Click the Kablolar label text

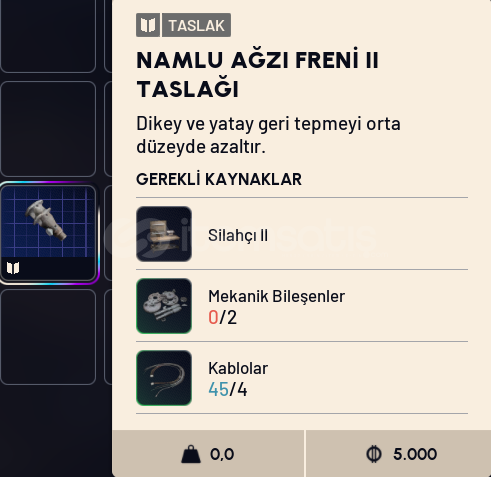(x=238, y=368)
